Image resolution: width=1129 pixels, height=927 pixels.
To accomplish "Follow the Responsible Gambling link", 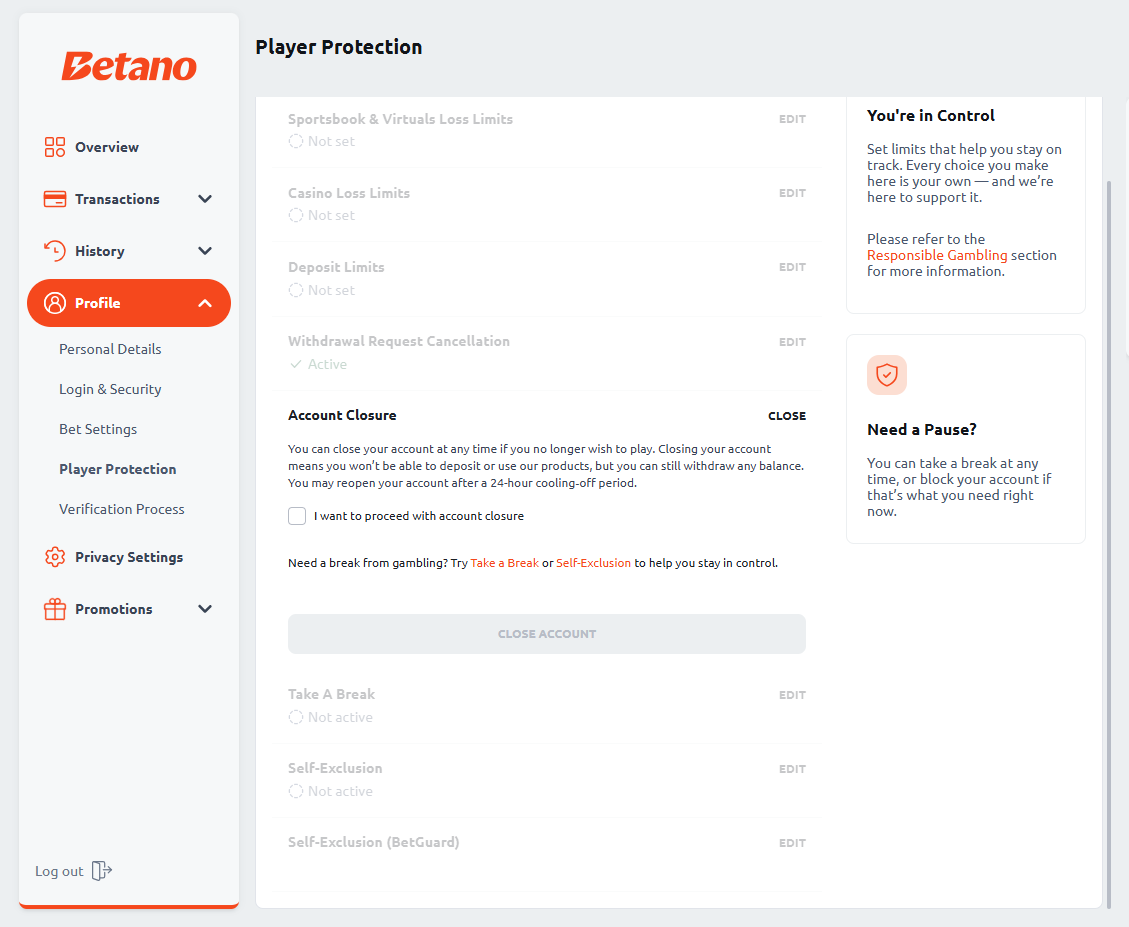I will click(x=937, y=255).
